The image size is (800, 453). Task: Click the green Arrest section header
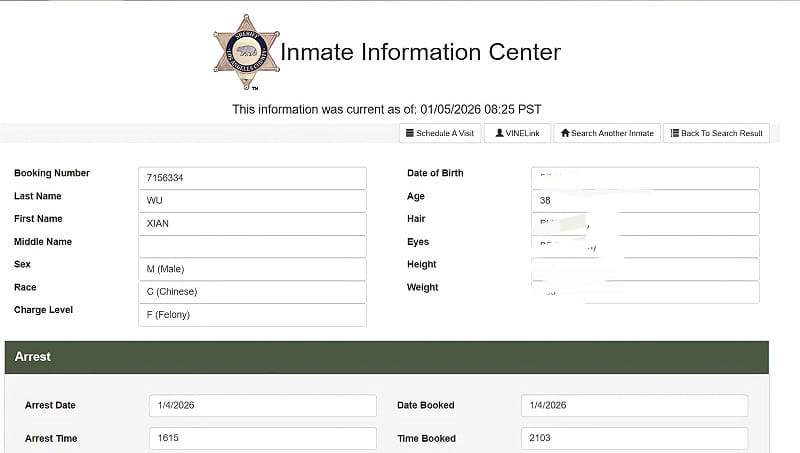point(386,357)
